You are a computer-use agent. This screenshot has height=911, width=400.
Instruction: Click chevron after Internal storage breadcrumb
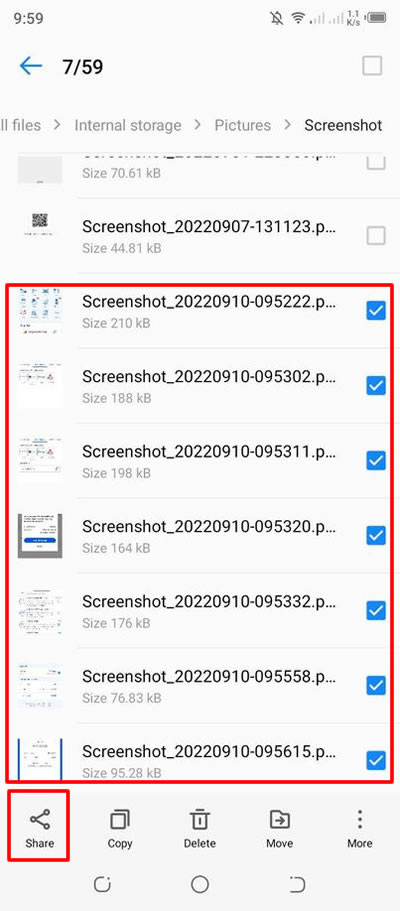click(198, 125)
